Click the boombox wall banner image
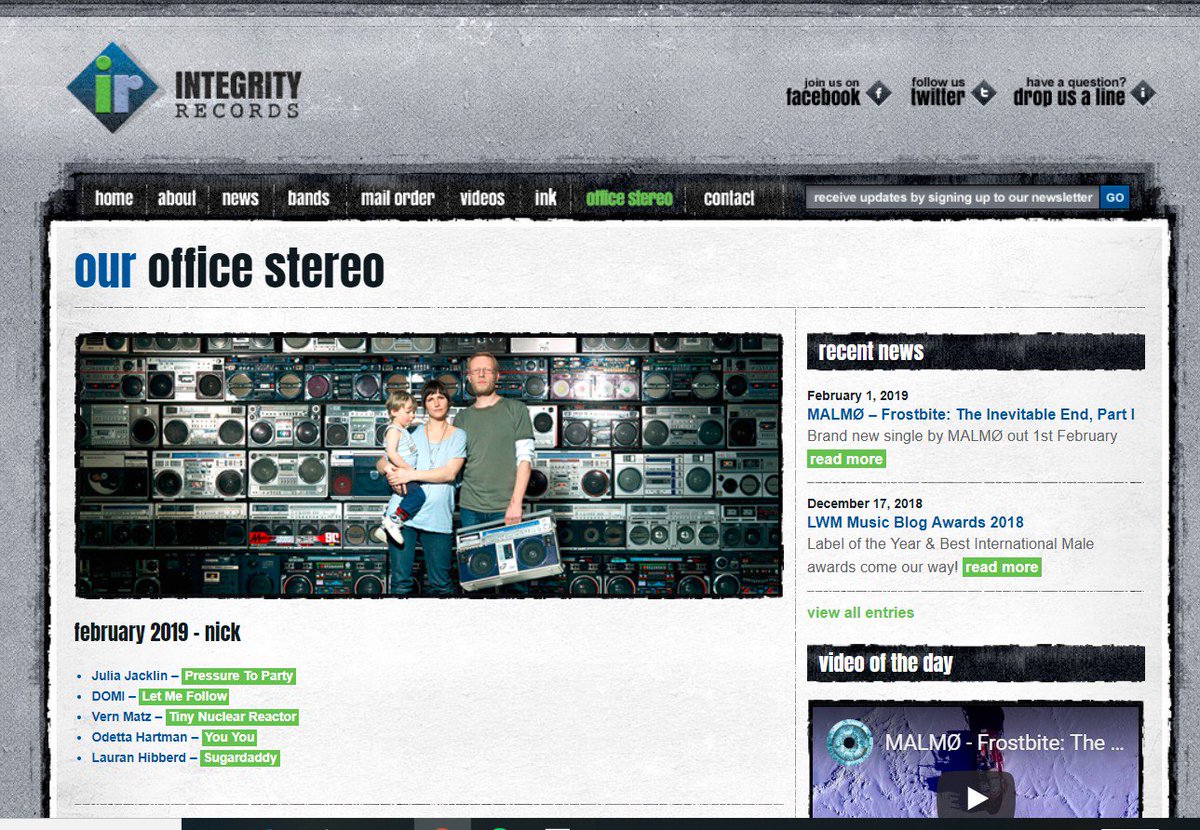 pos(429,466)
